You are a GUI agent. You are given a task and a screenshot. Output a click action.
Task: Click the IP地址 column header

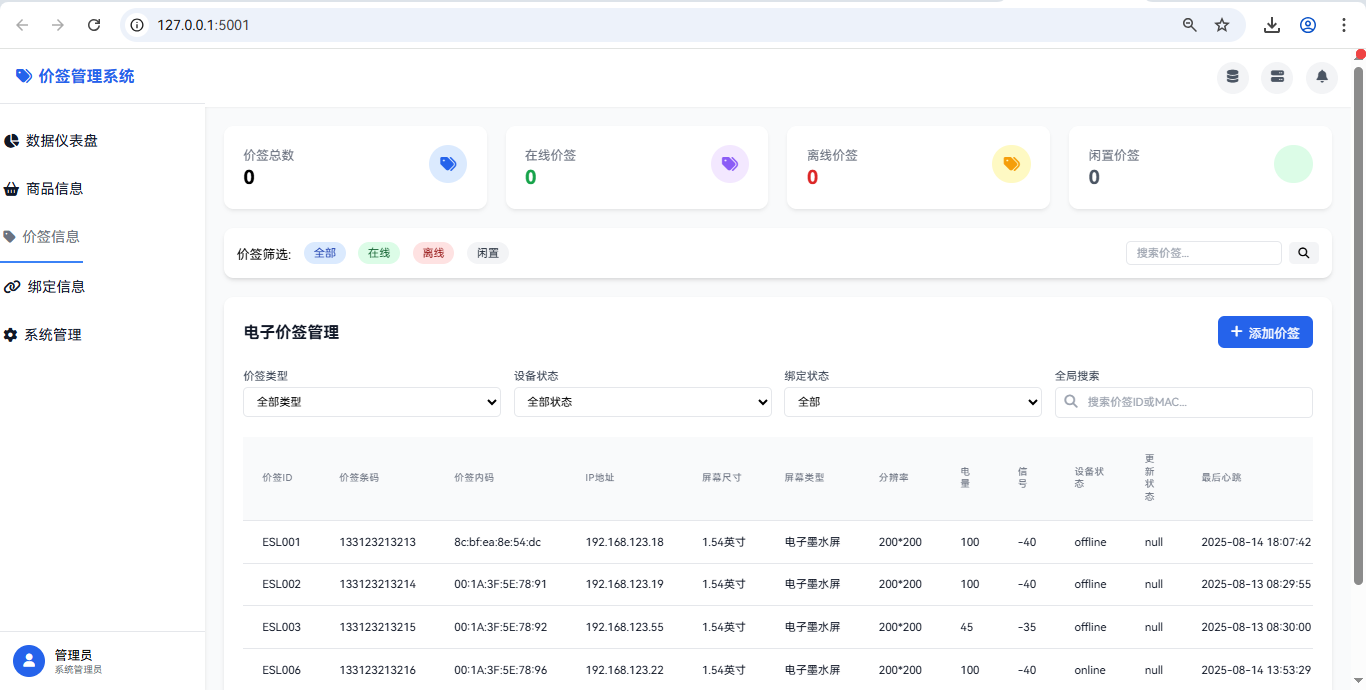[x=600, y=478]
